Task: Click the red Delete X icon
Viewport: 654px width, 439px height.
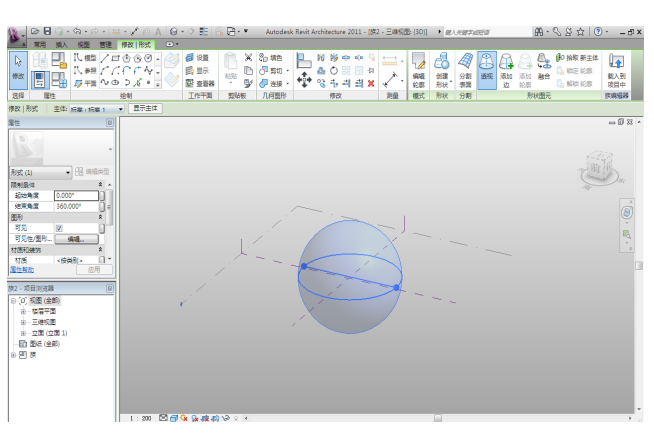Action: point(372,83)
